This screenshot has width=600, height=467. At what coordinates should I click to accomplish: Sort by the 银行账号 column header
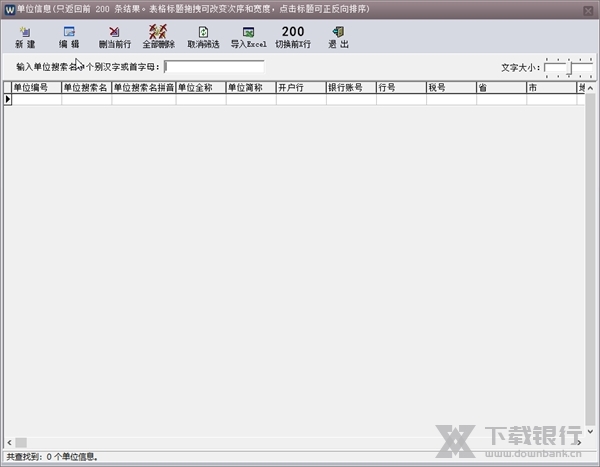350,88
